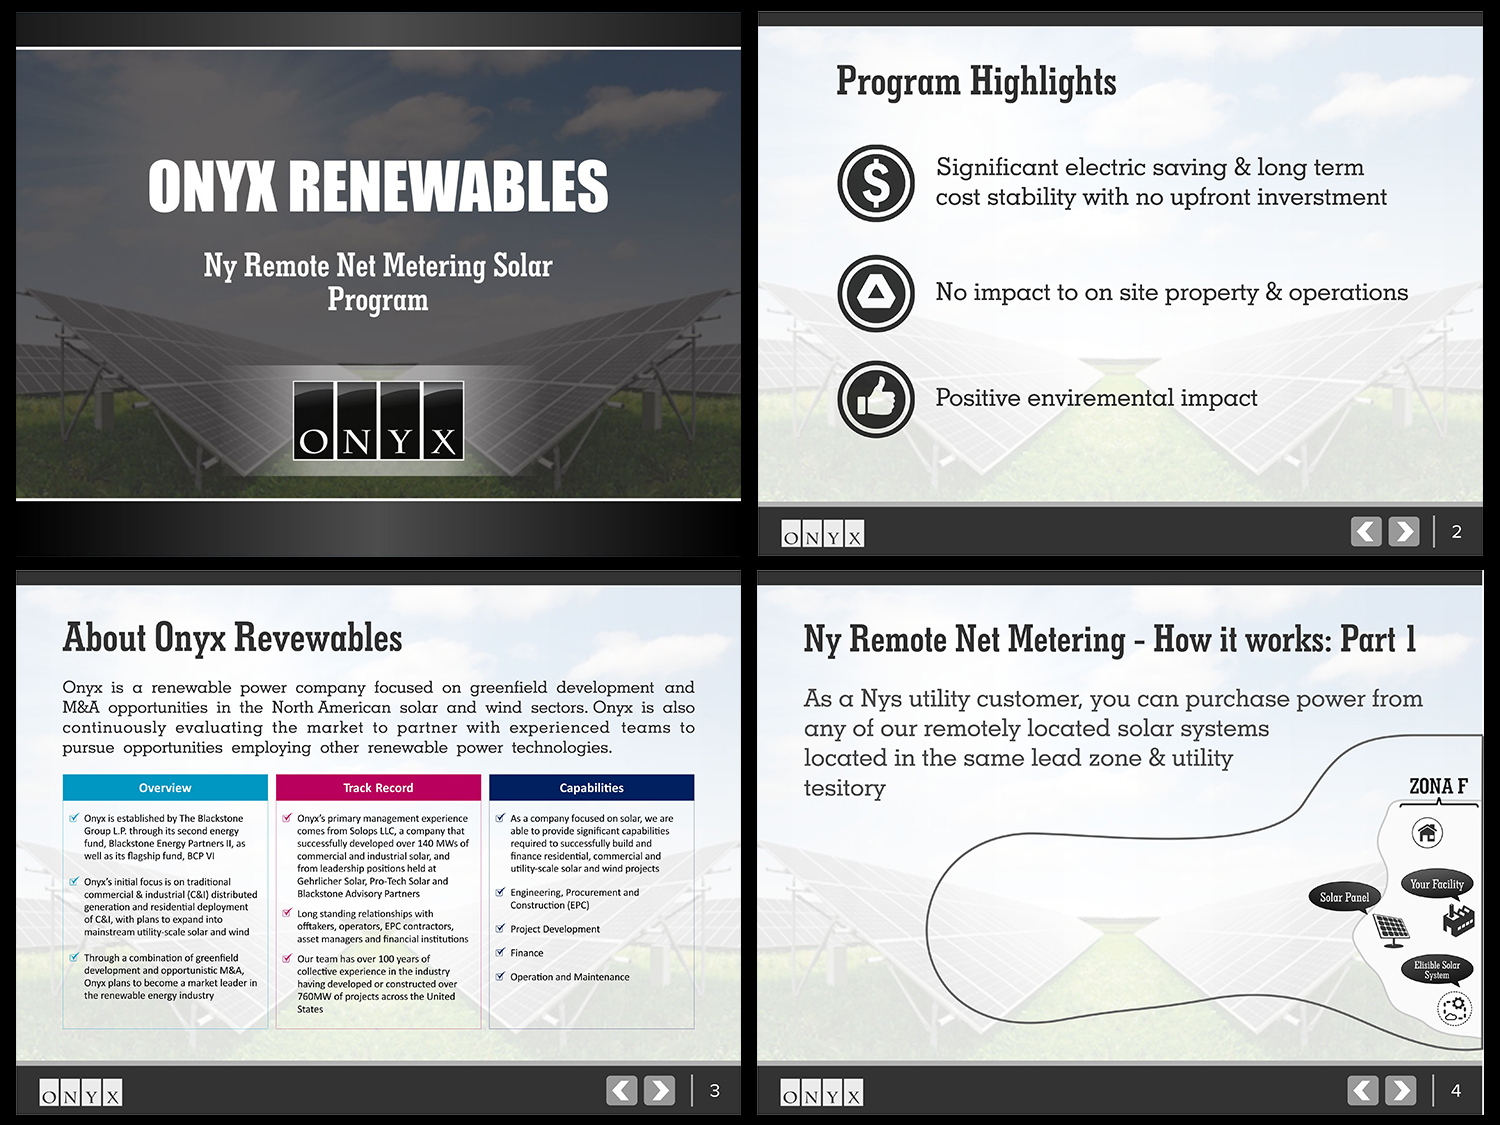1500x1125 pixels.
Task: Click the Solar Panel label bubble
Action: click(1345, 897)
